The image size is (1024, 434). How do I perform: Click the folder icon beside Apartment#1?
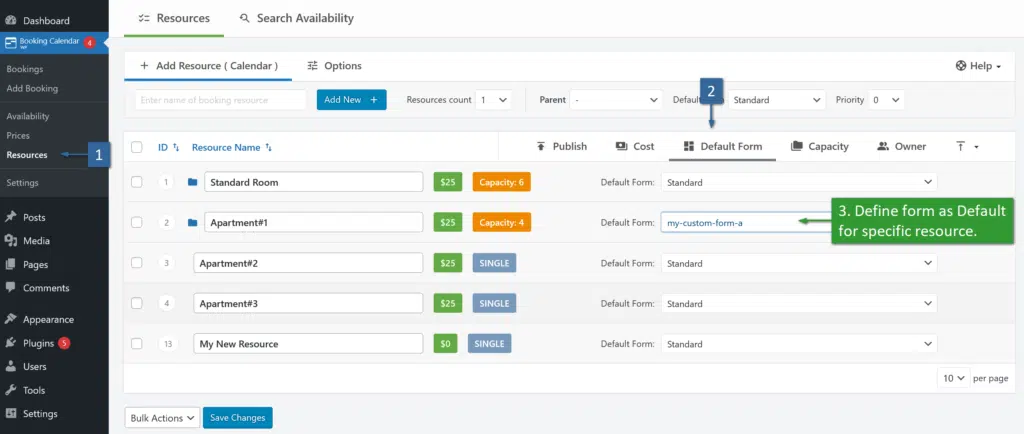(192, 223)
